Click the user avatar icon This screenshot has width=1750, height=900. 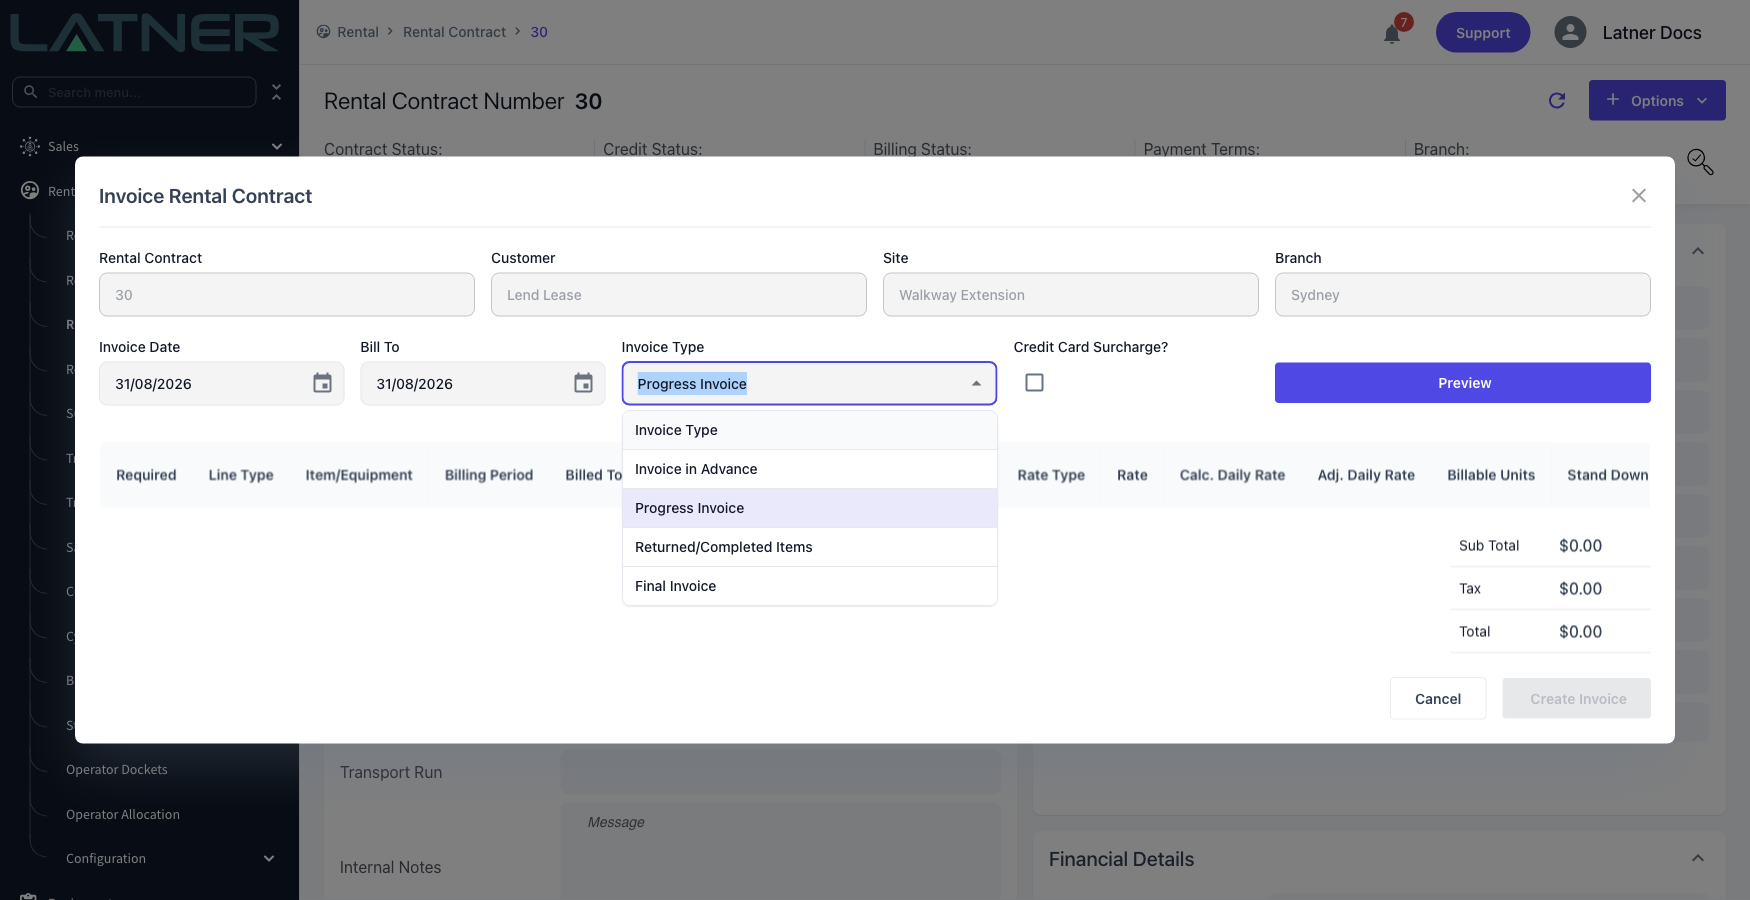point(1570,32)
